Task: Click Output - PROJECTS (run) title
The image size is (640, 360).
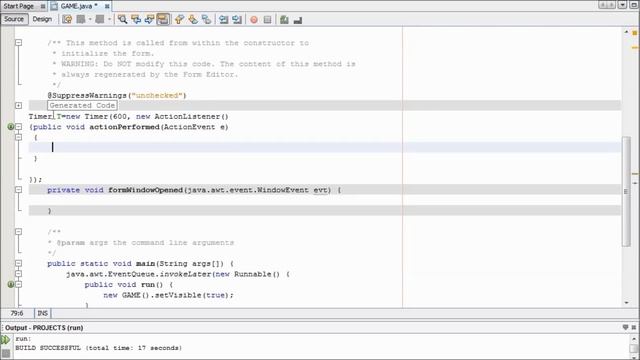Action: tap(44, 328)
